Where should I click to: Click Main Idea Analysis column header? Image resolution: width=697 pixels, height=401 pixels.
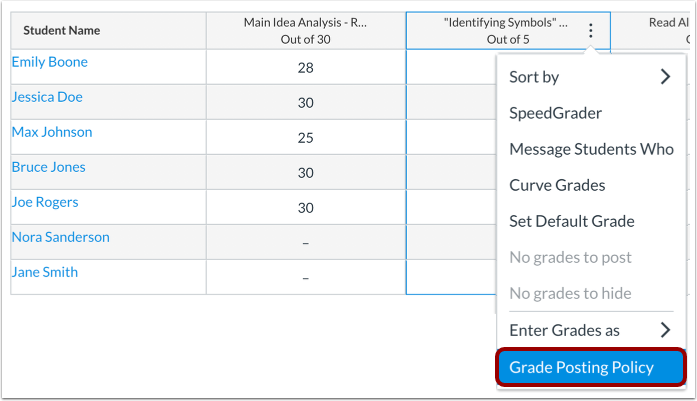tap(305, 30)
